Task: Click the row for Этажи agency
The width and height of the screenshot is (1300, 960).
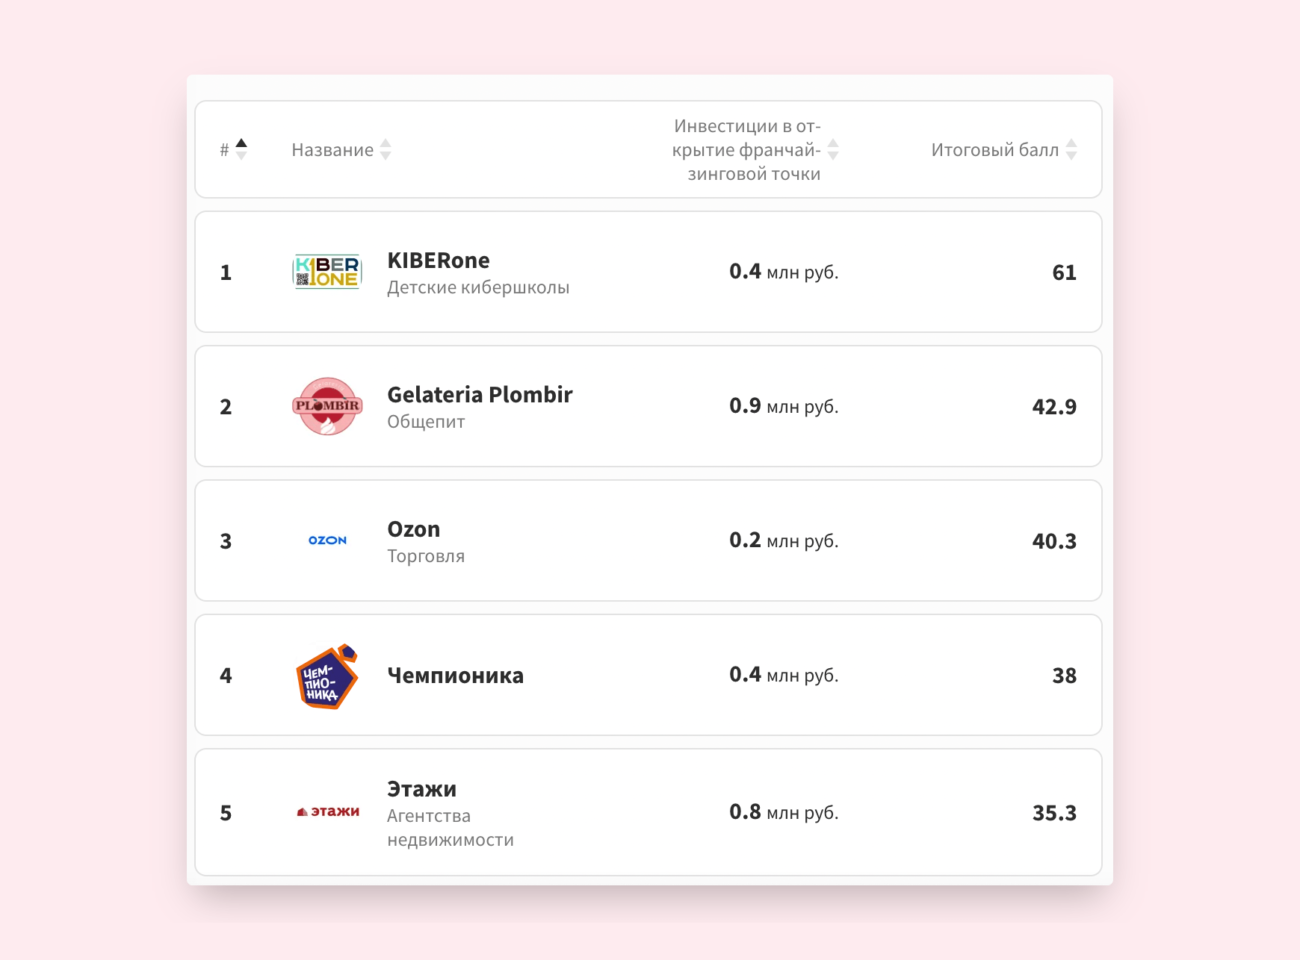Action: click(x=648, y=812)
